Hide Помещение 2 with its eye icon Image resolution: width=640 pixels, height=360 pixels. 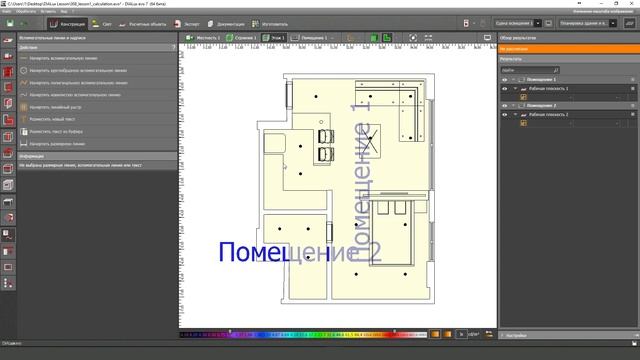coord(504,106)
